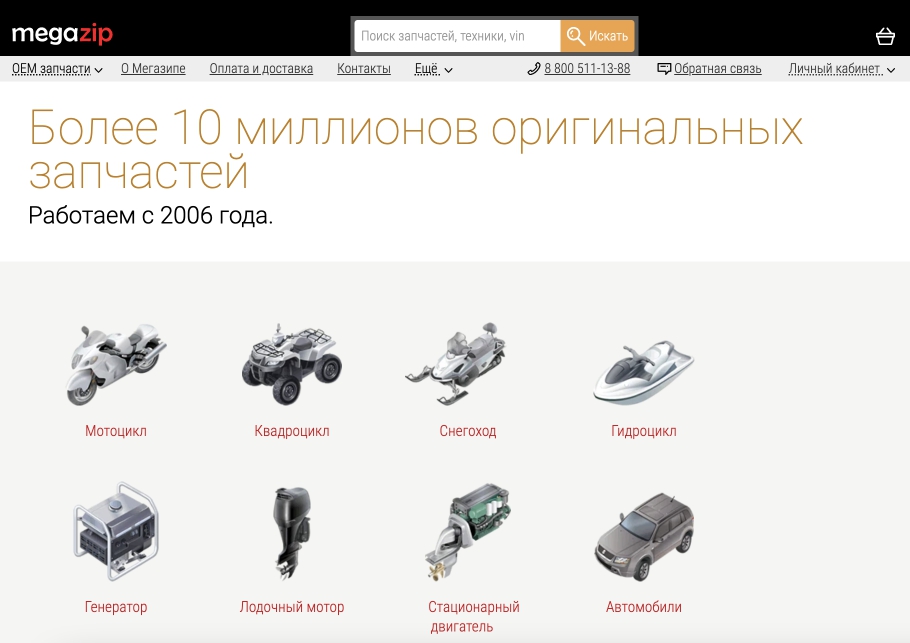Go to О Мегазипе page
Viewport: 910px width, 643px height.
[x=153, y=68]
